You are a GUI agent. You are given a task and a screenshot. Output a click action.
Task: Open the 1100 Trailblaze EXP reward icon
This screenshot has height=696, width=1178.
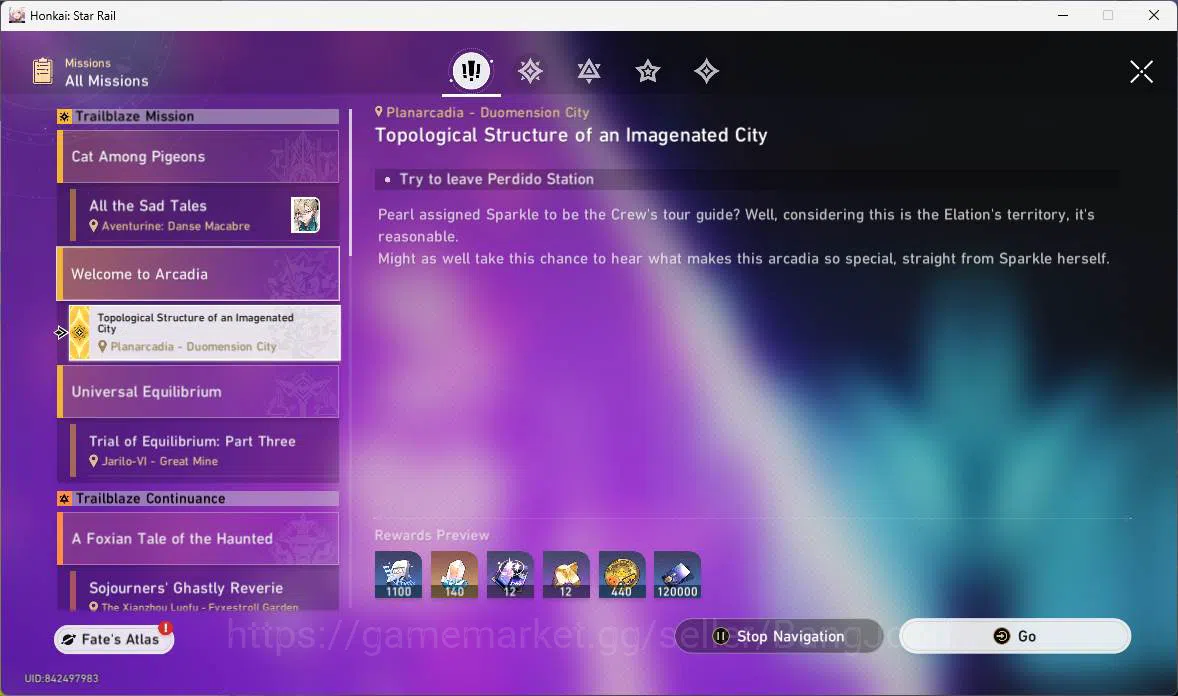(398, 575)
